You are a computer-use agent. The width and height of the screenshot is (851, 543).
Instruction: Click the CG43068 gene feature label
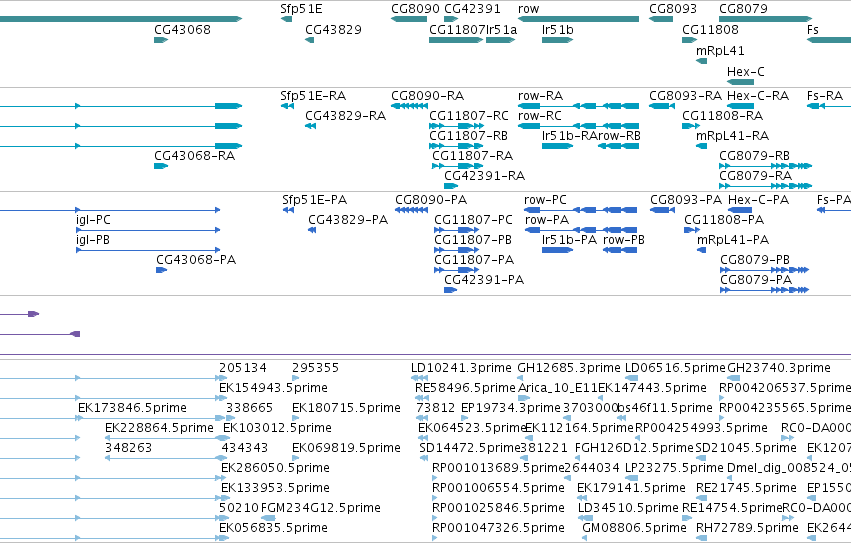(182, 30)
